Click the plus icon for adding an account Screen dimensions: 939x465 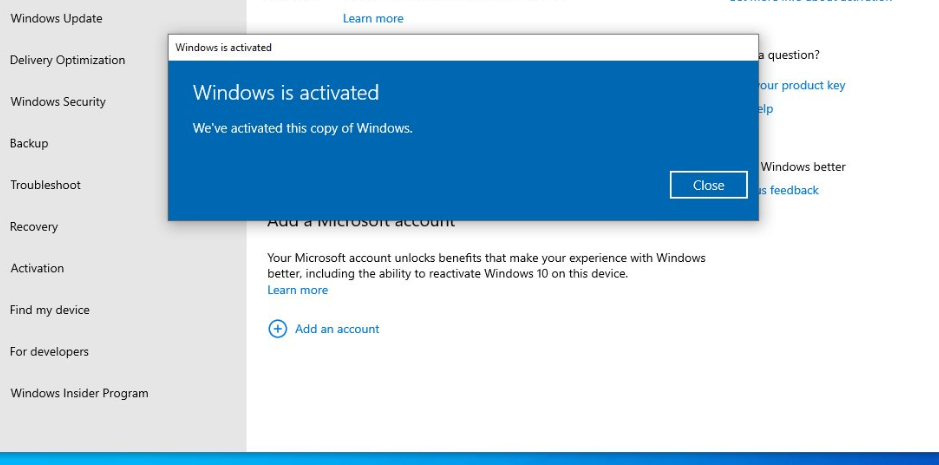tap(277, 329)
